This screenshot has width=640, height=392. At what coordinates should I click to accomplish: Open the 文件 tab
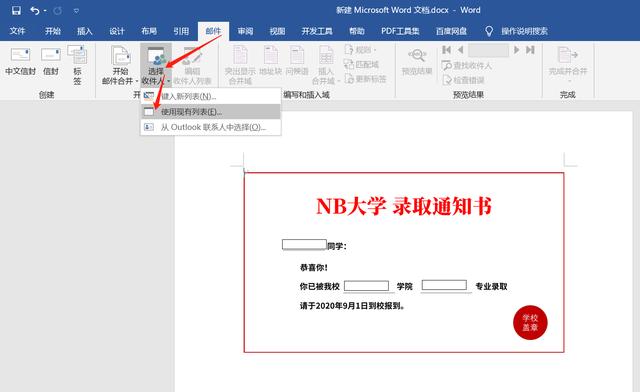click(18, 31)
